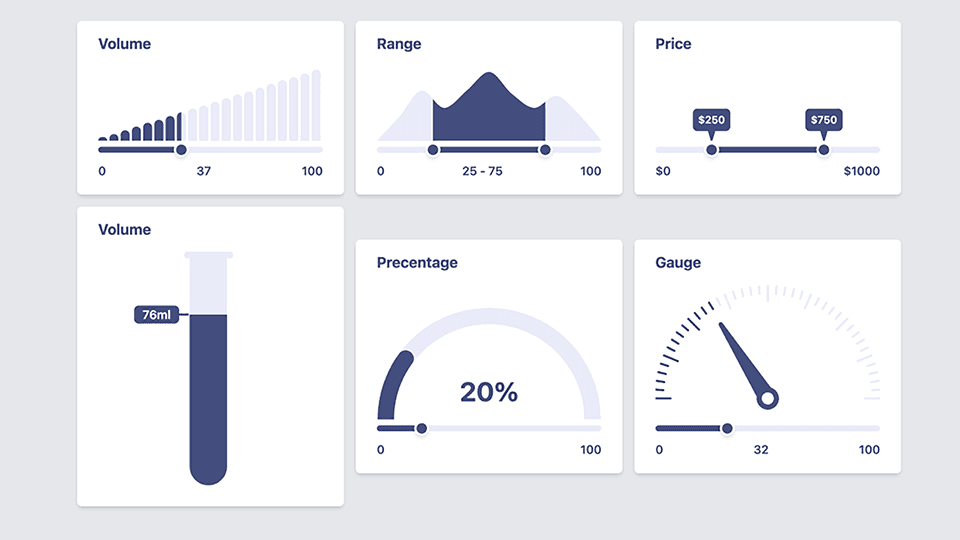This screenshot has width=960, height=540.
Task: Click the Range slider right handle
Action: (x=545, y=150)
